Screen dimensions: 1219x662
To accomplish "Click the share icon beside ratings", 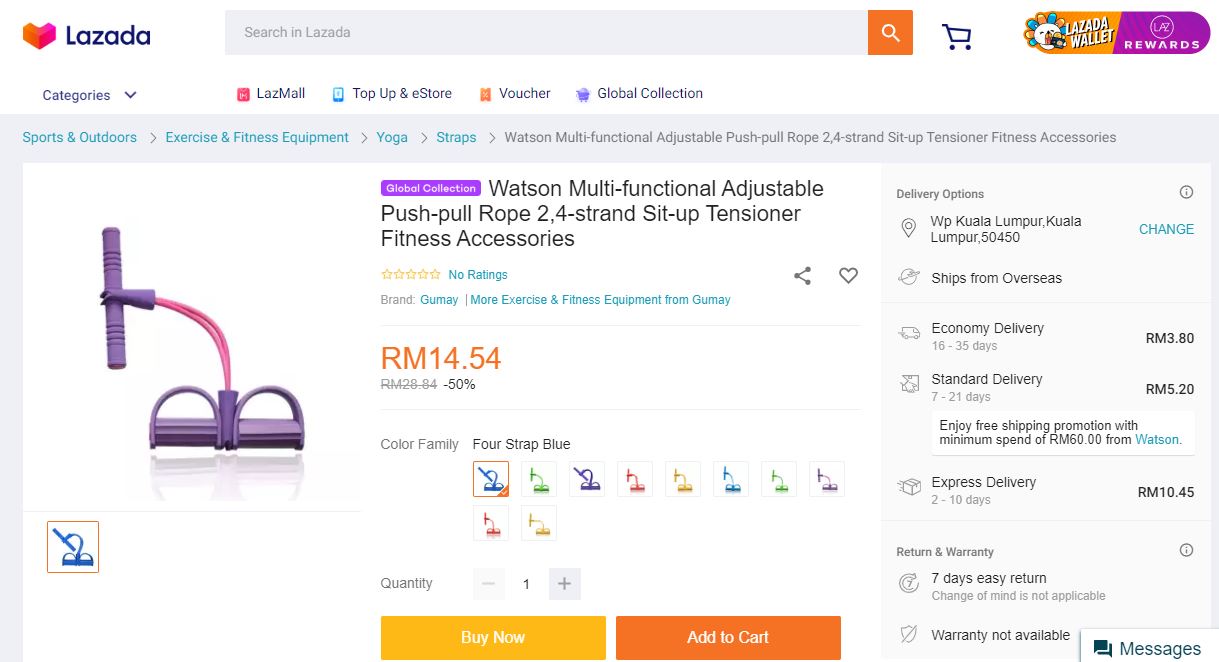I will tap(802, 276).
